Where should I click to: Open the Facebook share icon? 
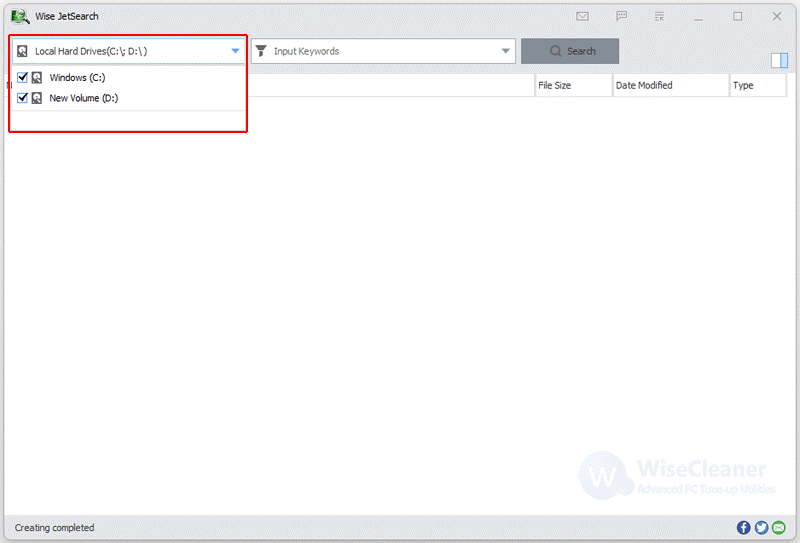click(743, 528)
